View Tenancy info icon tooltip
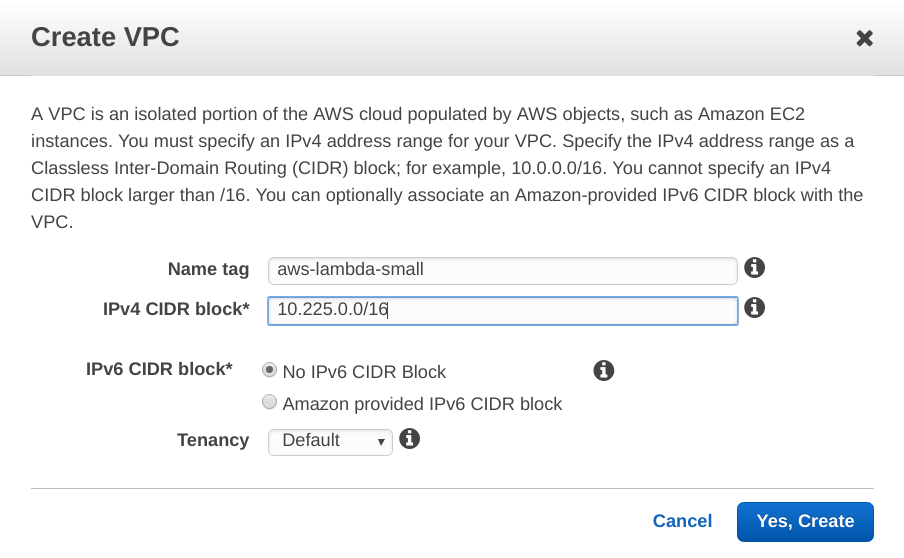 pyautogui.click(x=409, y=439)
